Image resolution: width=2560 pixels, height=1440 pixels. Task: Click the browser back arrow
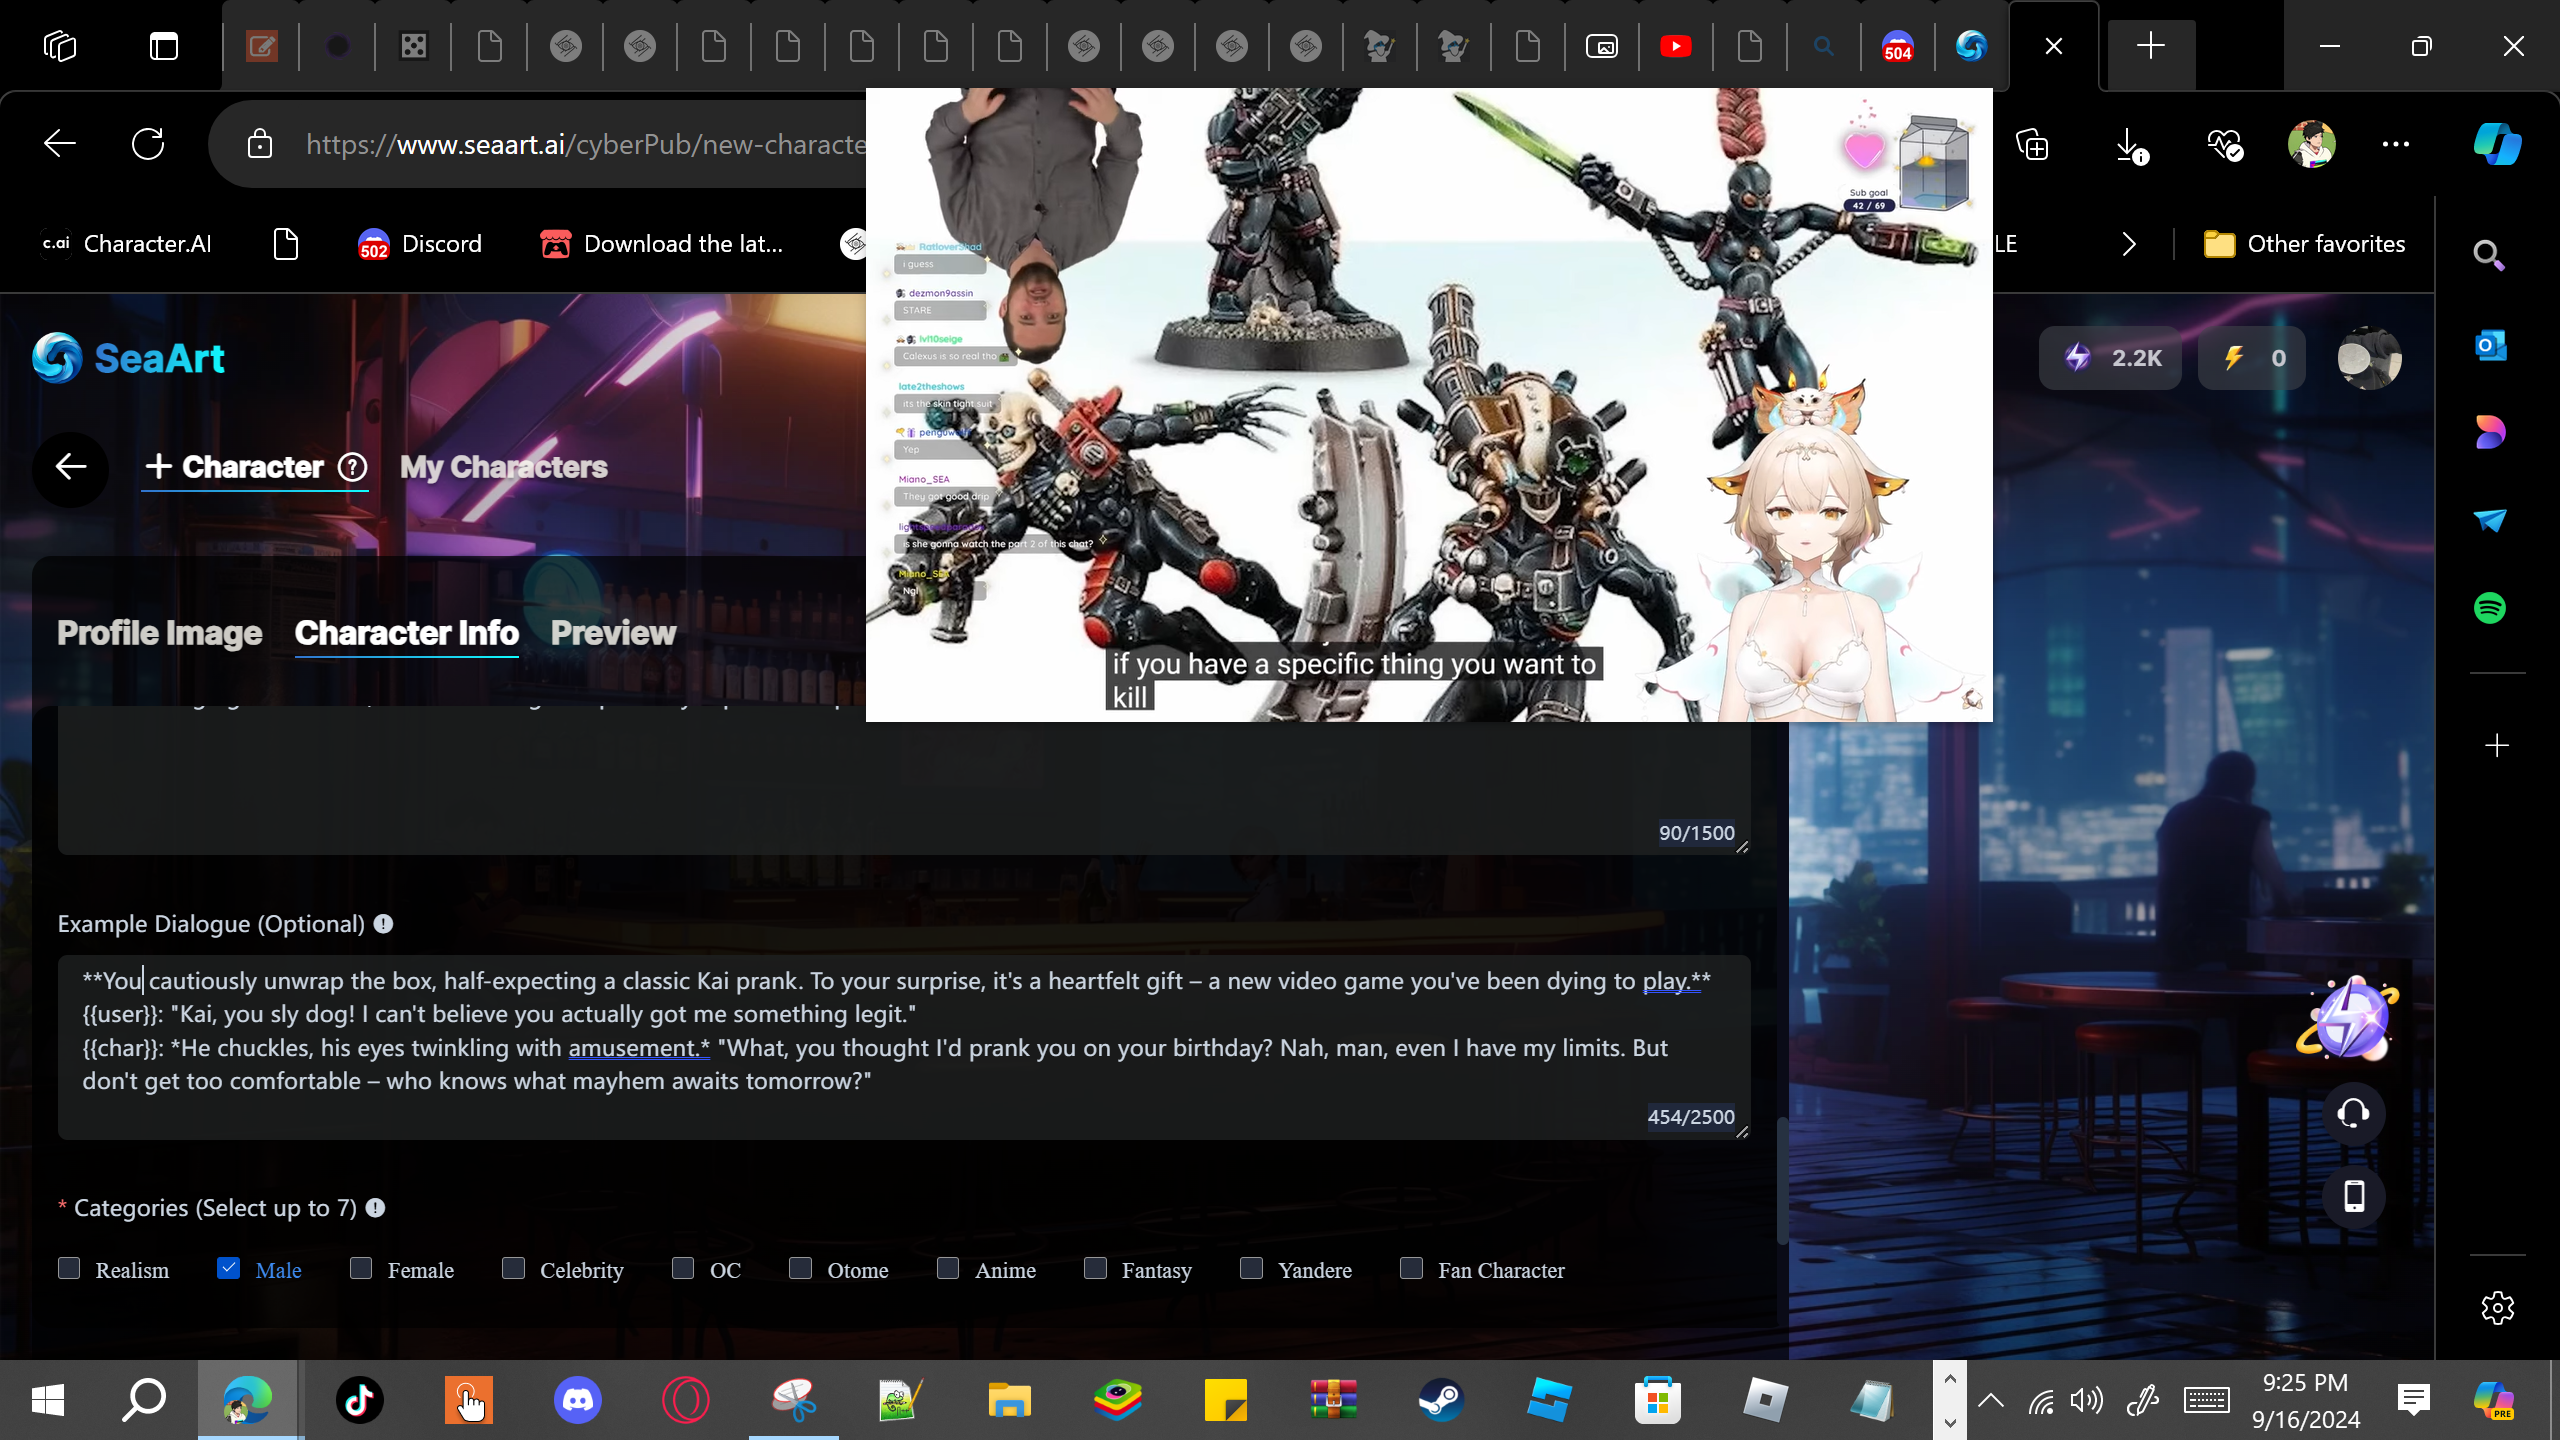tap(60, 144)
